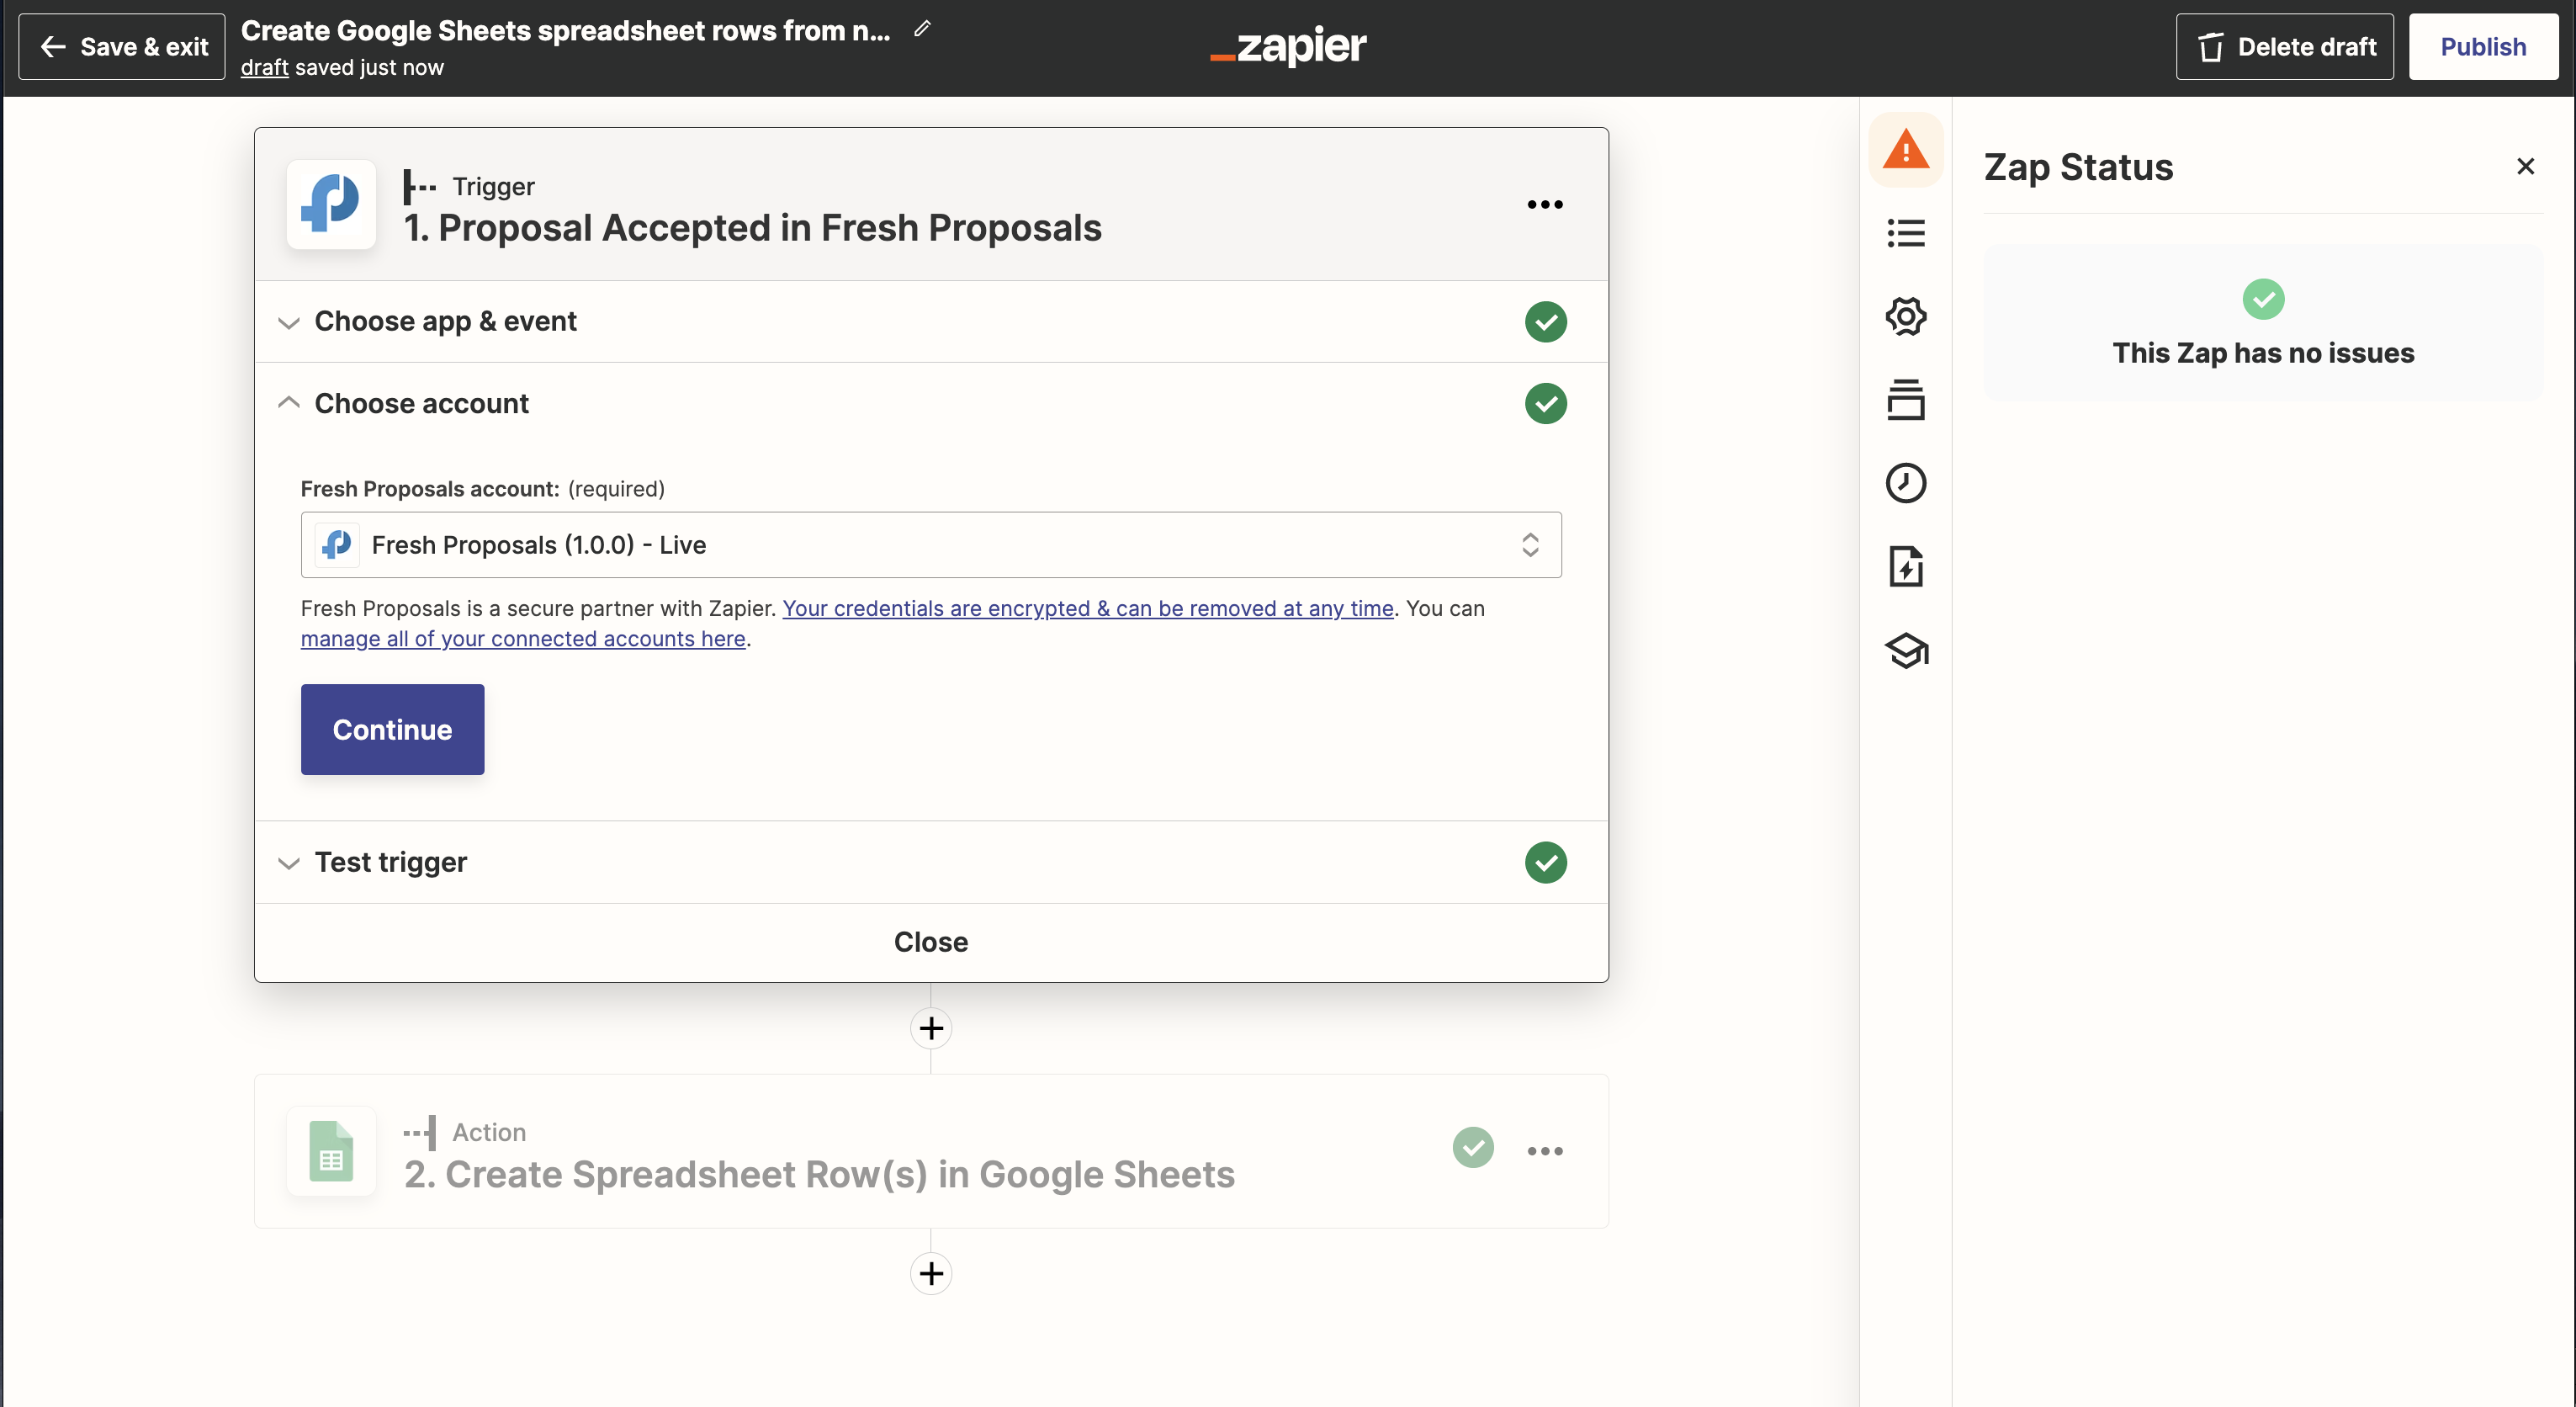Expand the Choose app & event section
The width and height of the screenshot is (2576, 1407).
[445, 322]
